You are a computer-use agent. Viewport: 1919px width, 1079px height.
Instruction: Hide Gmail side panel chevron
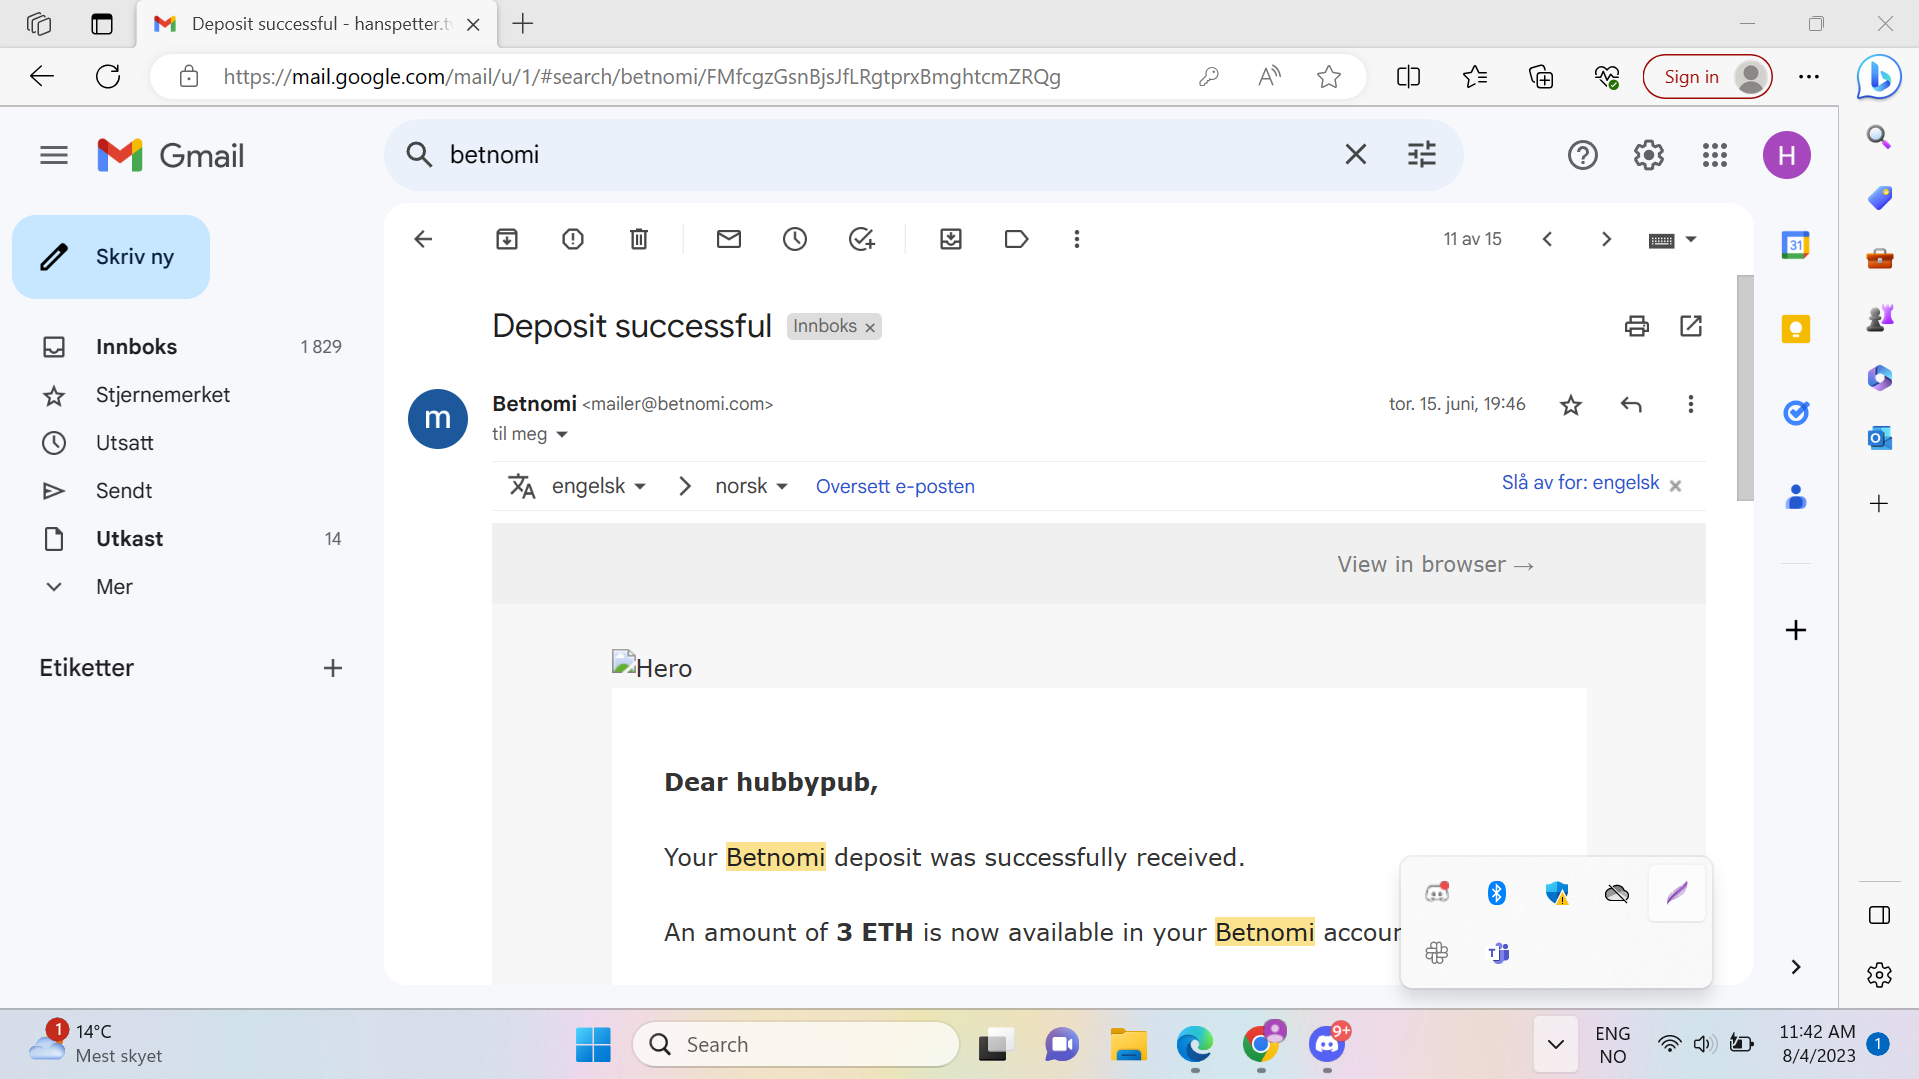[1796, 967]
